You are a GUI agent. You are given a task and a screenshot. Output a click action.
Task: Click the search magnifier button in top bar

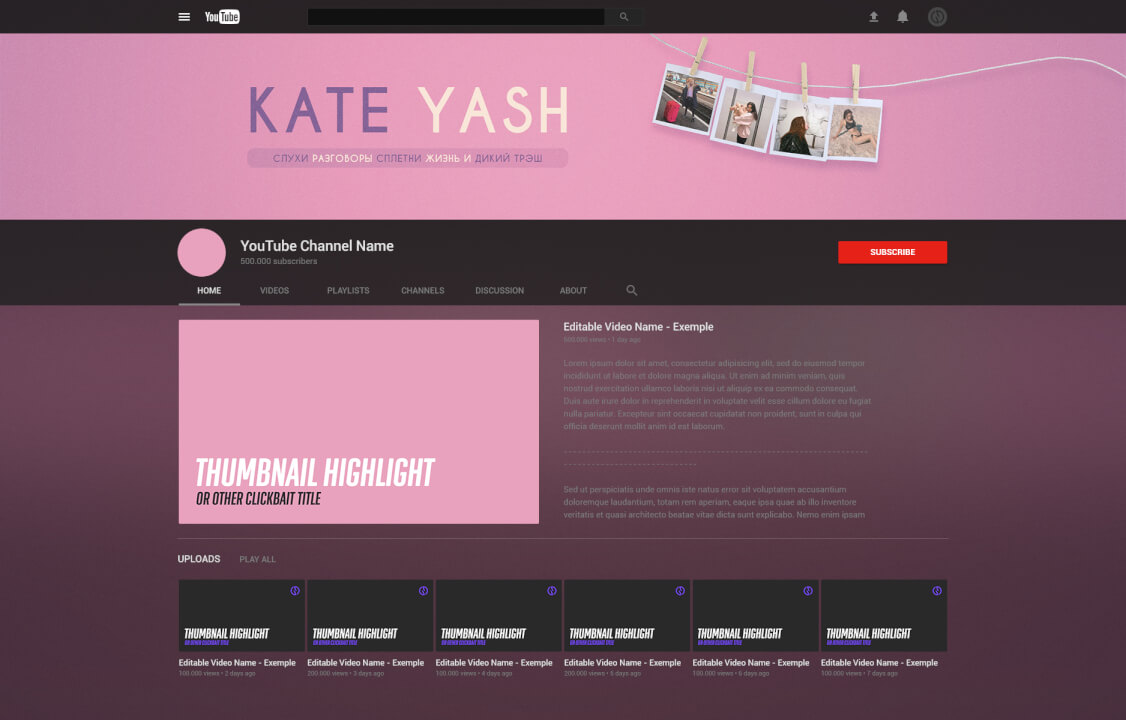click(624, 17)
